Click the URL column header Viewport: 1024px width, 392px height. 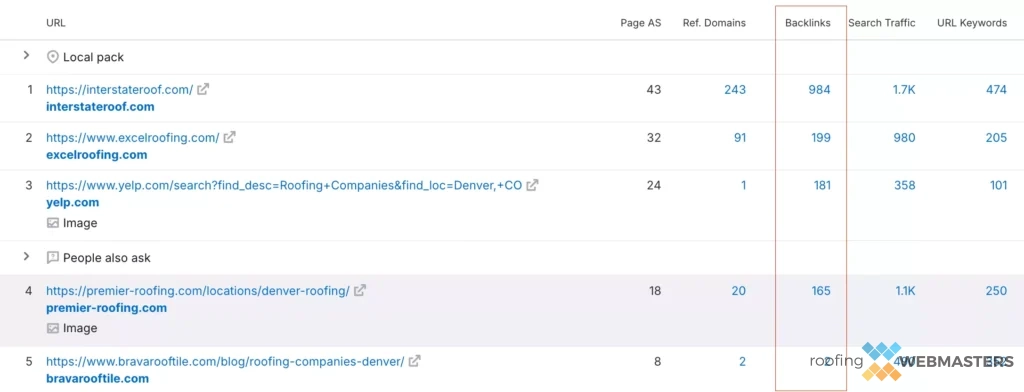point(56,23)
